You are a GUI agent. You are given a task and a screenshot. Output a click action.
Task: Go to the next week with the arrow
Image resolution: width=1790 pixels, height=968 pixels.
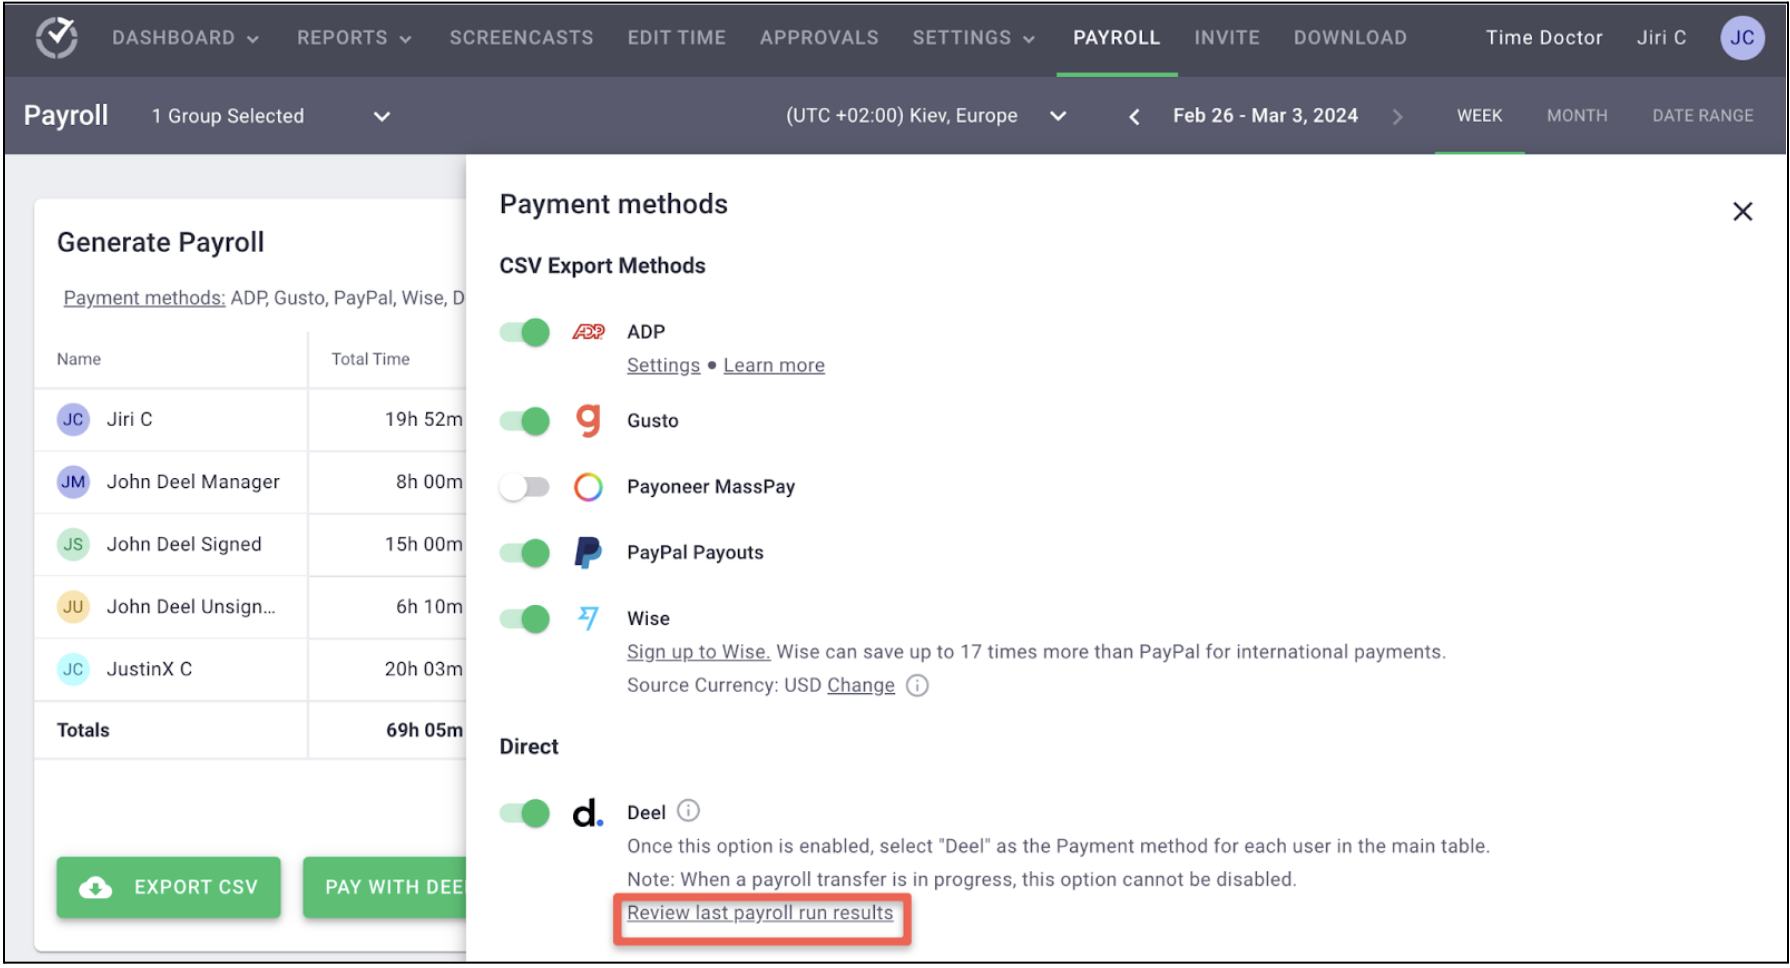click(x=1398, y=116)
